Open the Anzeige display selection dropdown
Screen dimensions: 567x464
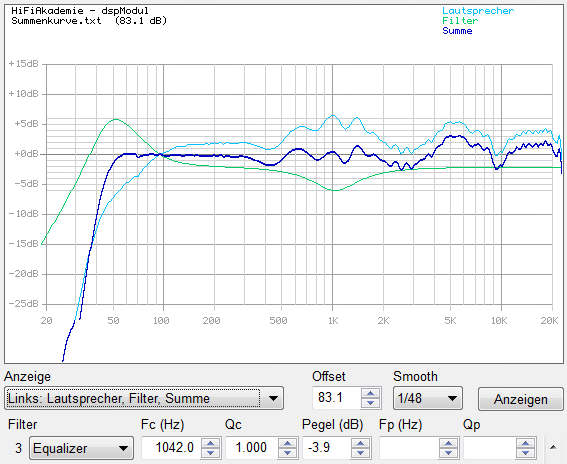click(x=144, y=398)
